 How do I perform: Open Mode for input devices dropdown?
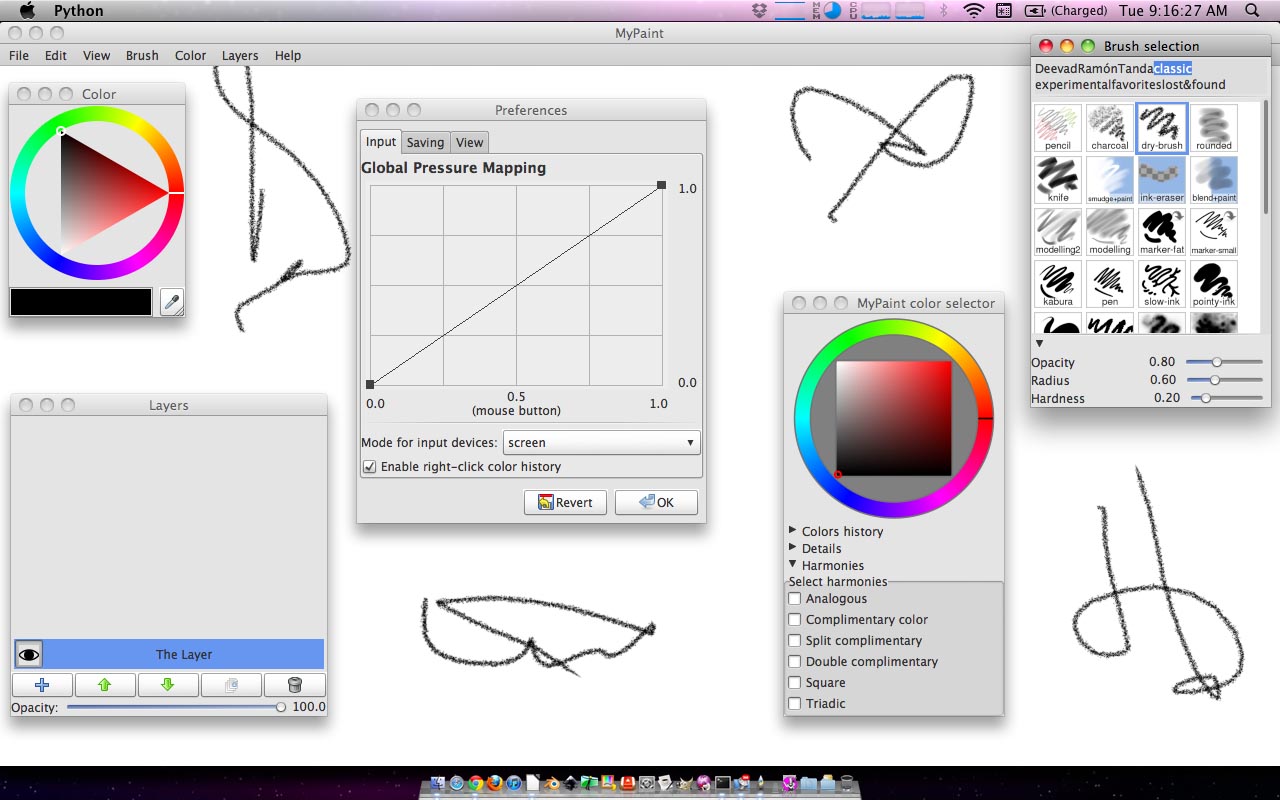601,442
